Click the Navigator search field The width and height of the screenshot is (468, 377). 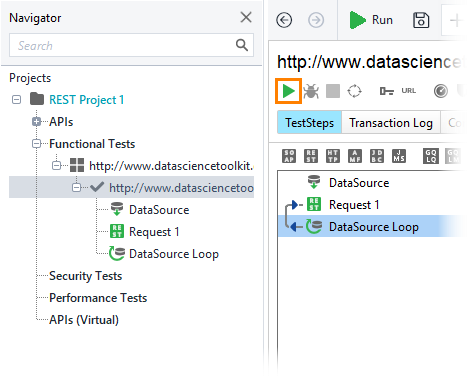131,45
